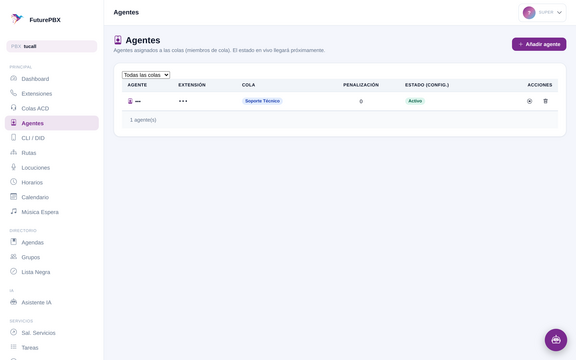576x360 pixels.
Task: Open Horarios from the sidebar
Action: coord(51,182)
